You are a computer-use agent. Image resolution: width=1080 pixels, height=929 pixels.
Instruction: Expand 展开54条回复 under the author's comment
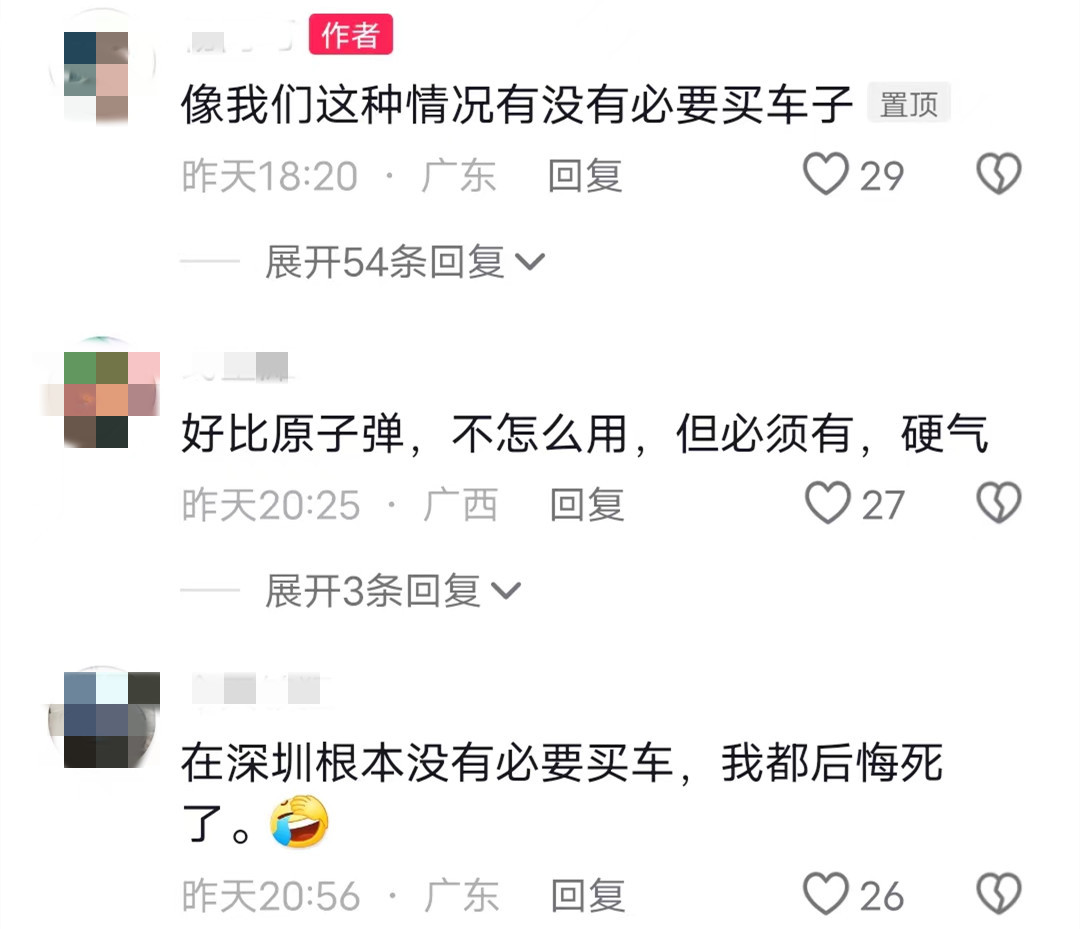(405, 262)
